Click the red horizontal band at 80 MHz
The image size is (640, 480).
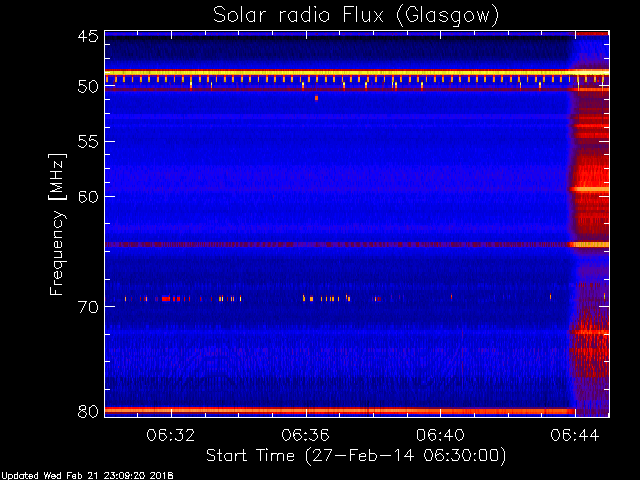(x=340, y=411)
